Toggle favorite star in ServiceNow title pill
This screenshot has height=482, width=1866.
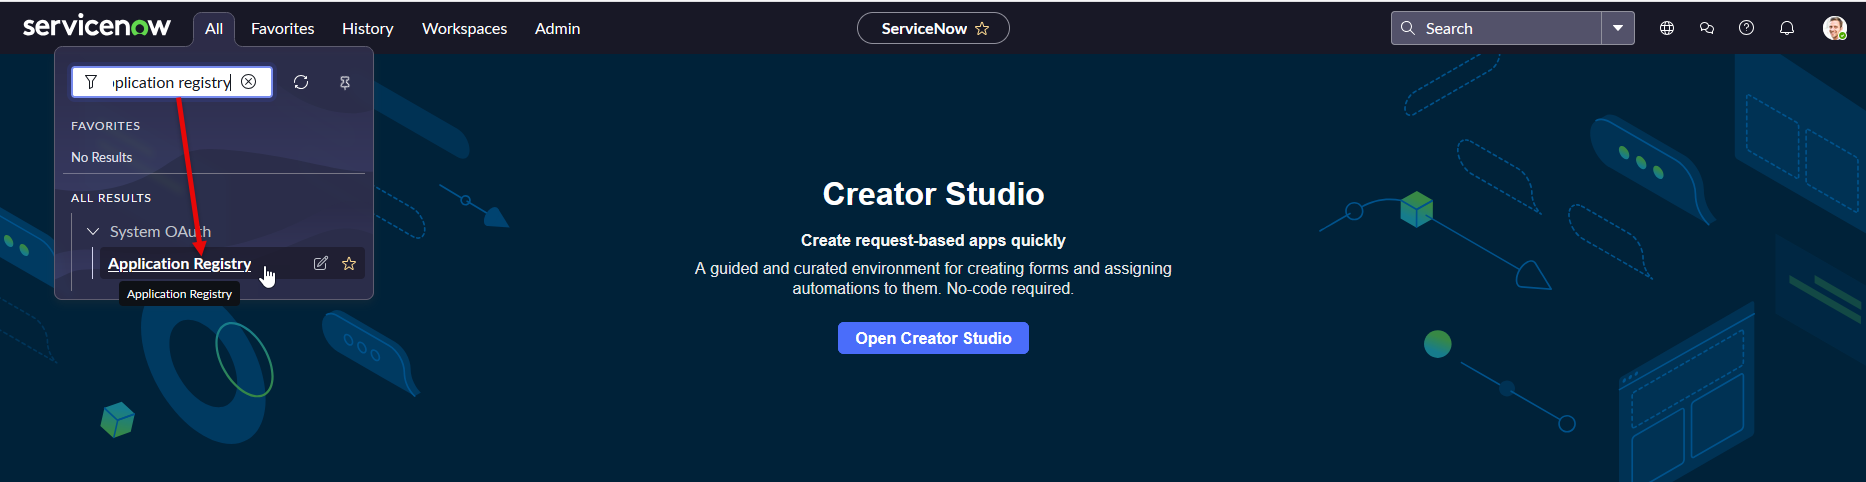[982, 29]
